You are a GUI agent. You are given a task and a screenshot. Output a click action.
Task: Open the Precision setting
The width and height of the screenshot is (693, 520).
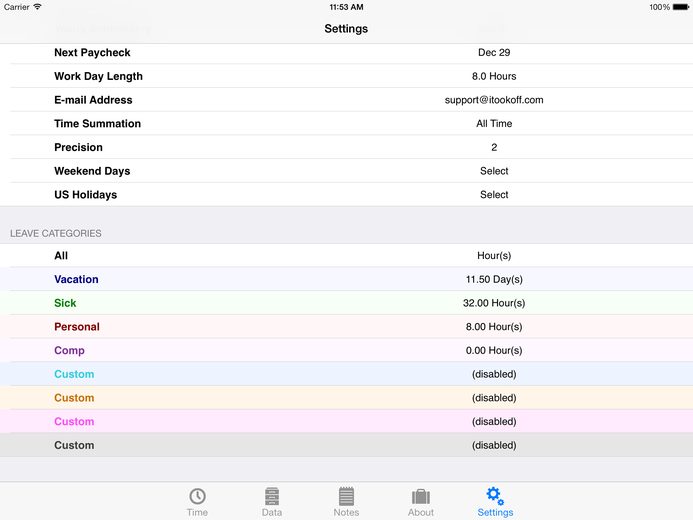tap(346, 147)
